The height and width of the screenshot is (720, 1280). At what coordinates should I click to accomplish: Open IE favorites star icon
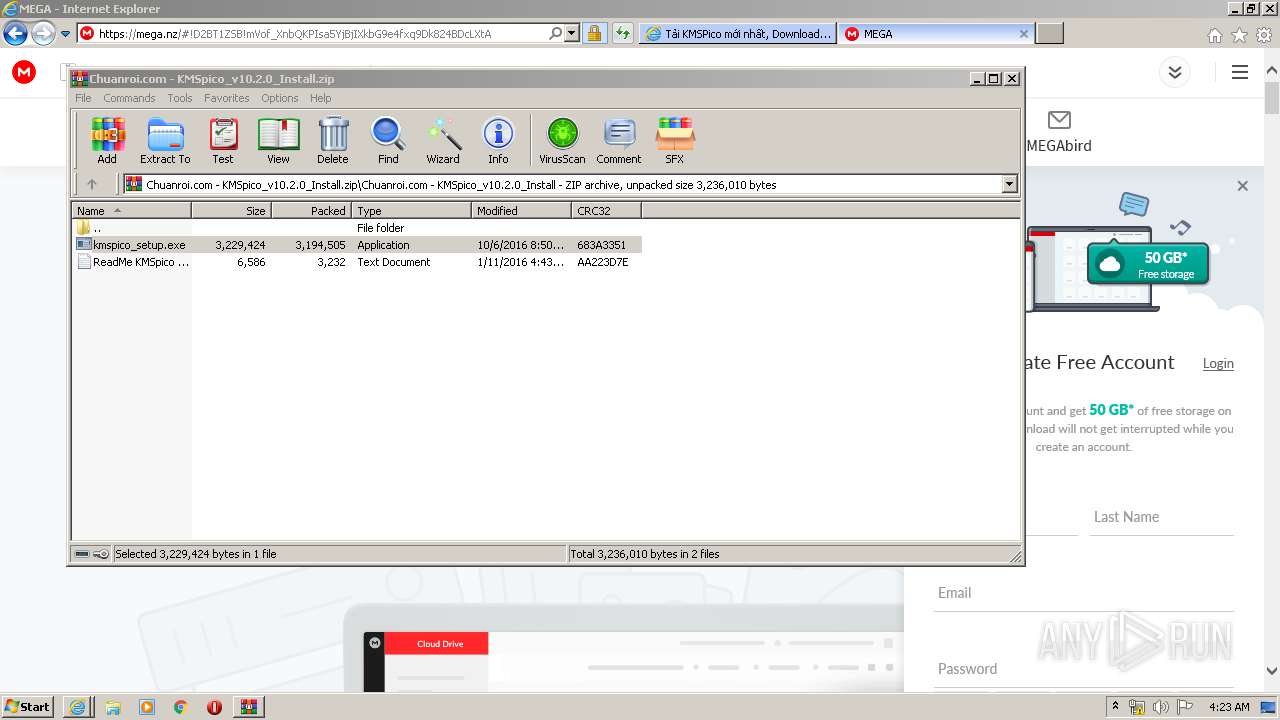(1239, 35)
